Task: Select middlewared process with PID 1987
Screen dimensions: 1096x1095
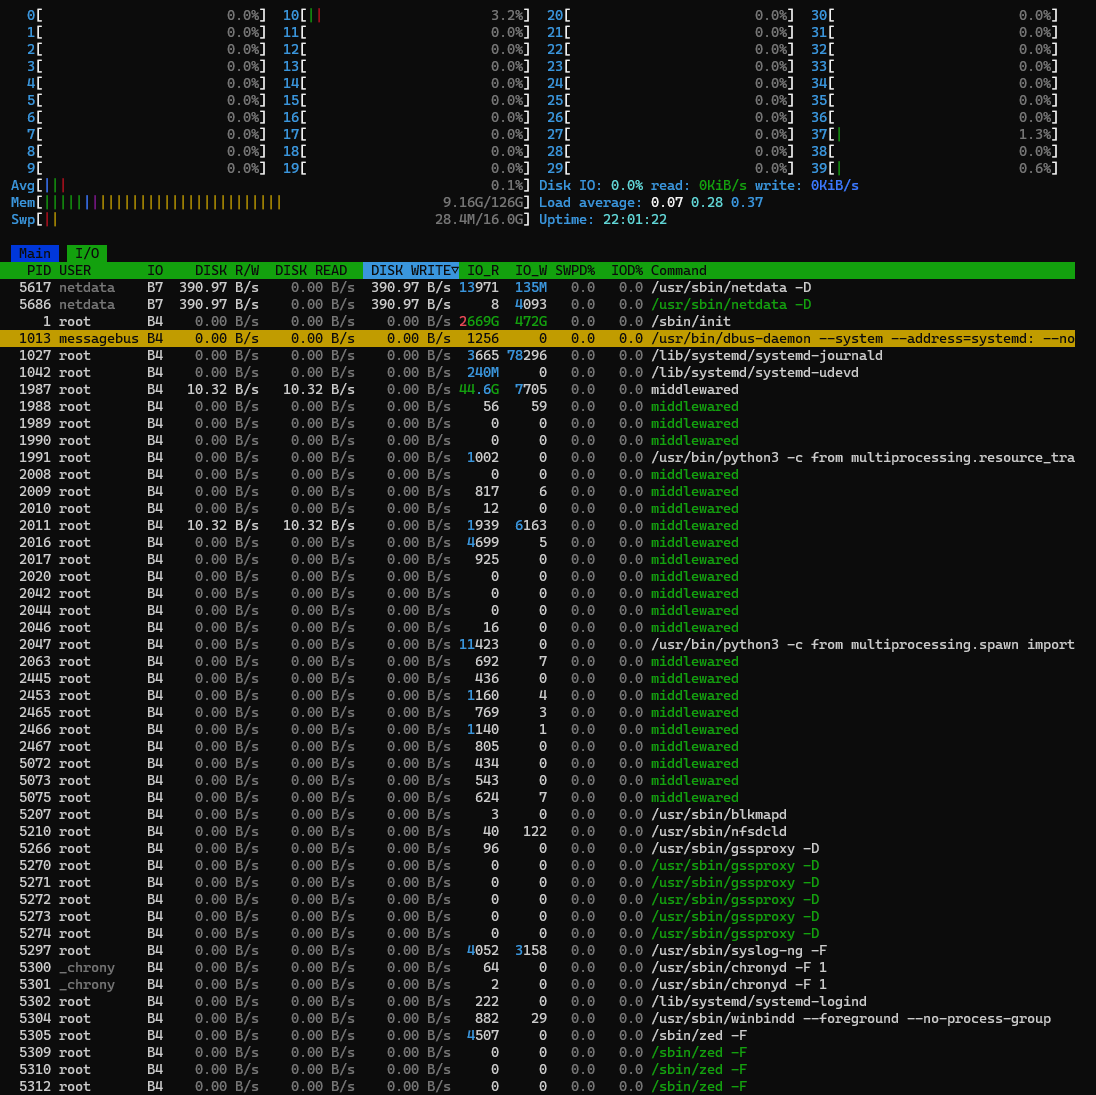Action: click(538, 389)
